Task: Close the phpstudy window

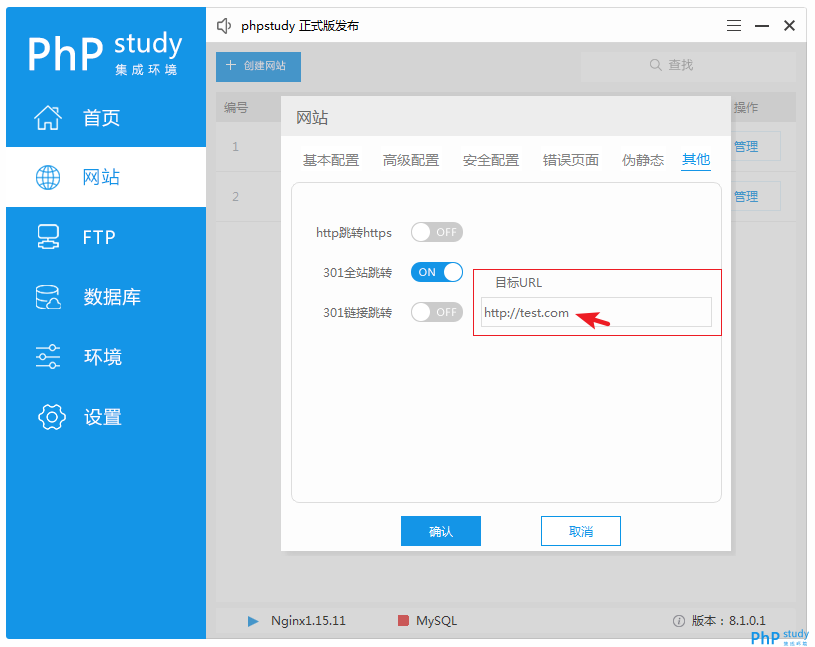Action: click(789, 25)
